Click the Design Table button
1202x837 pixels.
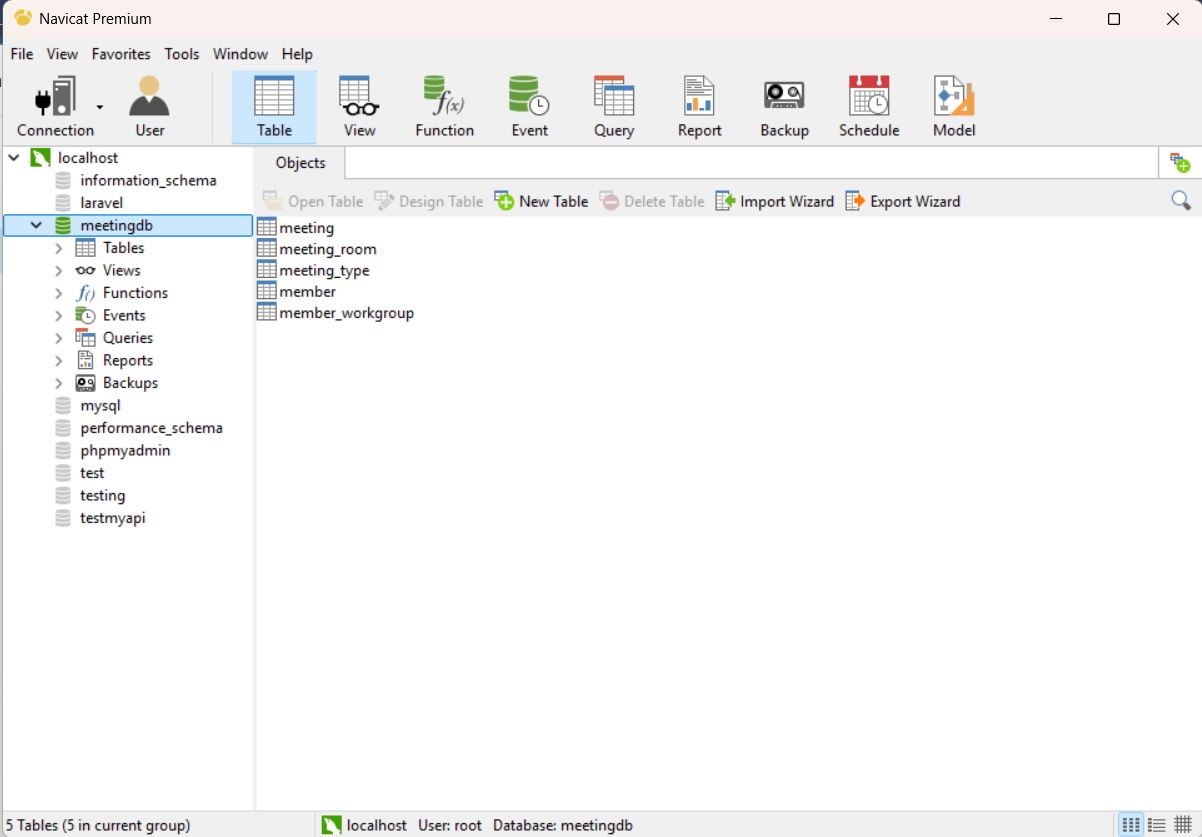coord(429,201)
